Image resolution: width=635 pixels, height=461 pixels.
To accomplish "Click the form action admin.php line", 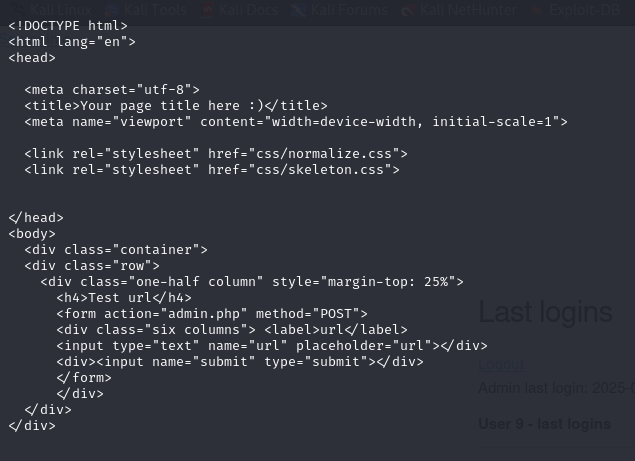I will tap(212, 313).
